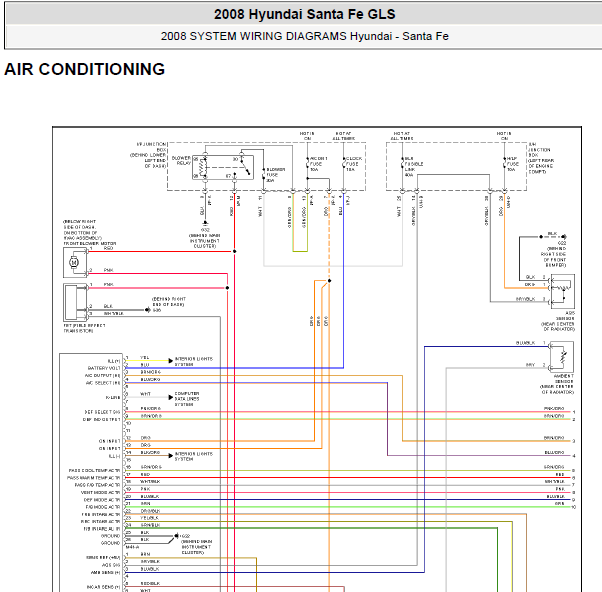Click the "REC INTAKE ACTR" pin label

[100, 522]
